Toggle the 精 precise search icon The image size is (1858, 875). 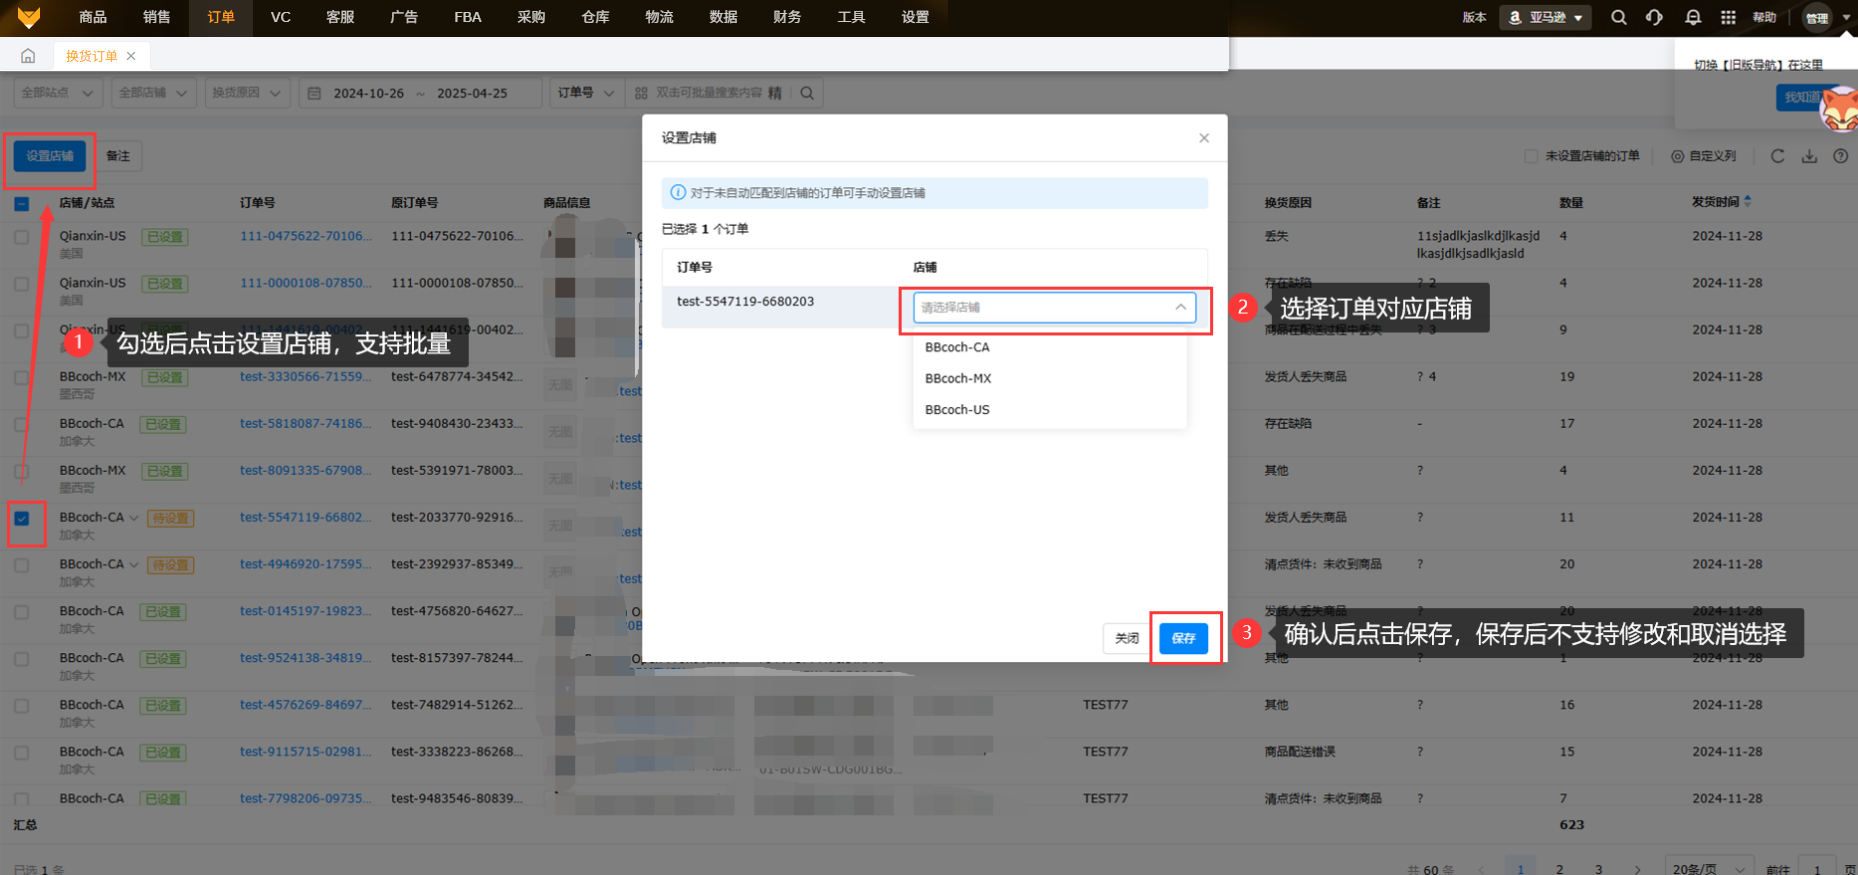coord(775,93)
